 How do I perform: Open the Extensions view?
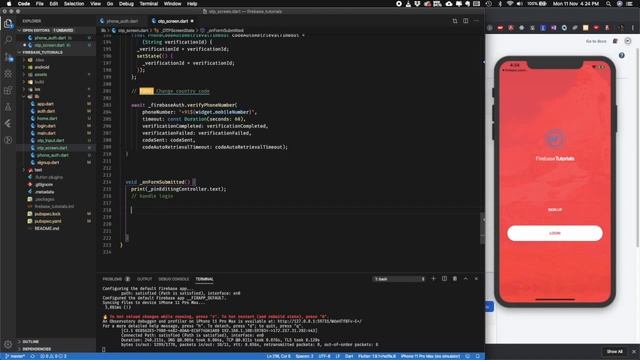click(x=8, y=90)
